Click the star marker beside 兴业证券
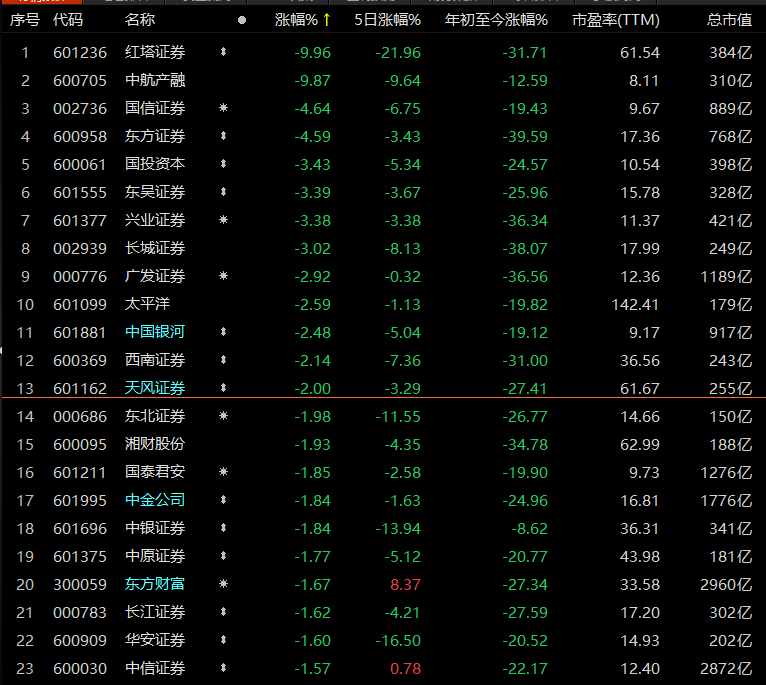Image resolution: width=766 pixels, height=685 pixels. tap(223, 220)
